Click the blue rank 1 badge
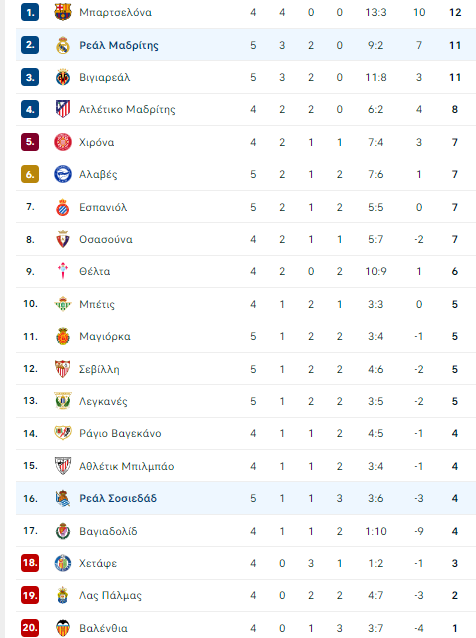 coord(30,12)
